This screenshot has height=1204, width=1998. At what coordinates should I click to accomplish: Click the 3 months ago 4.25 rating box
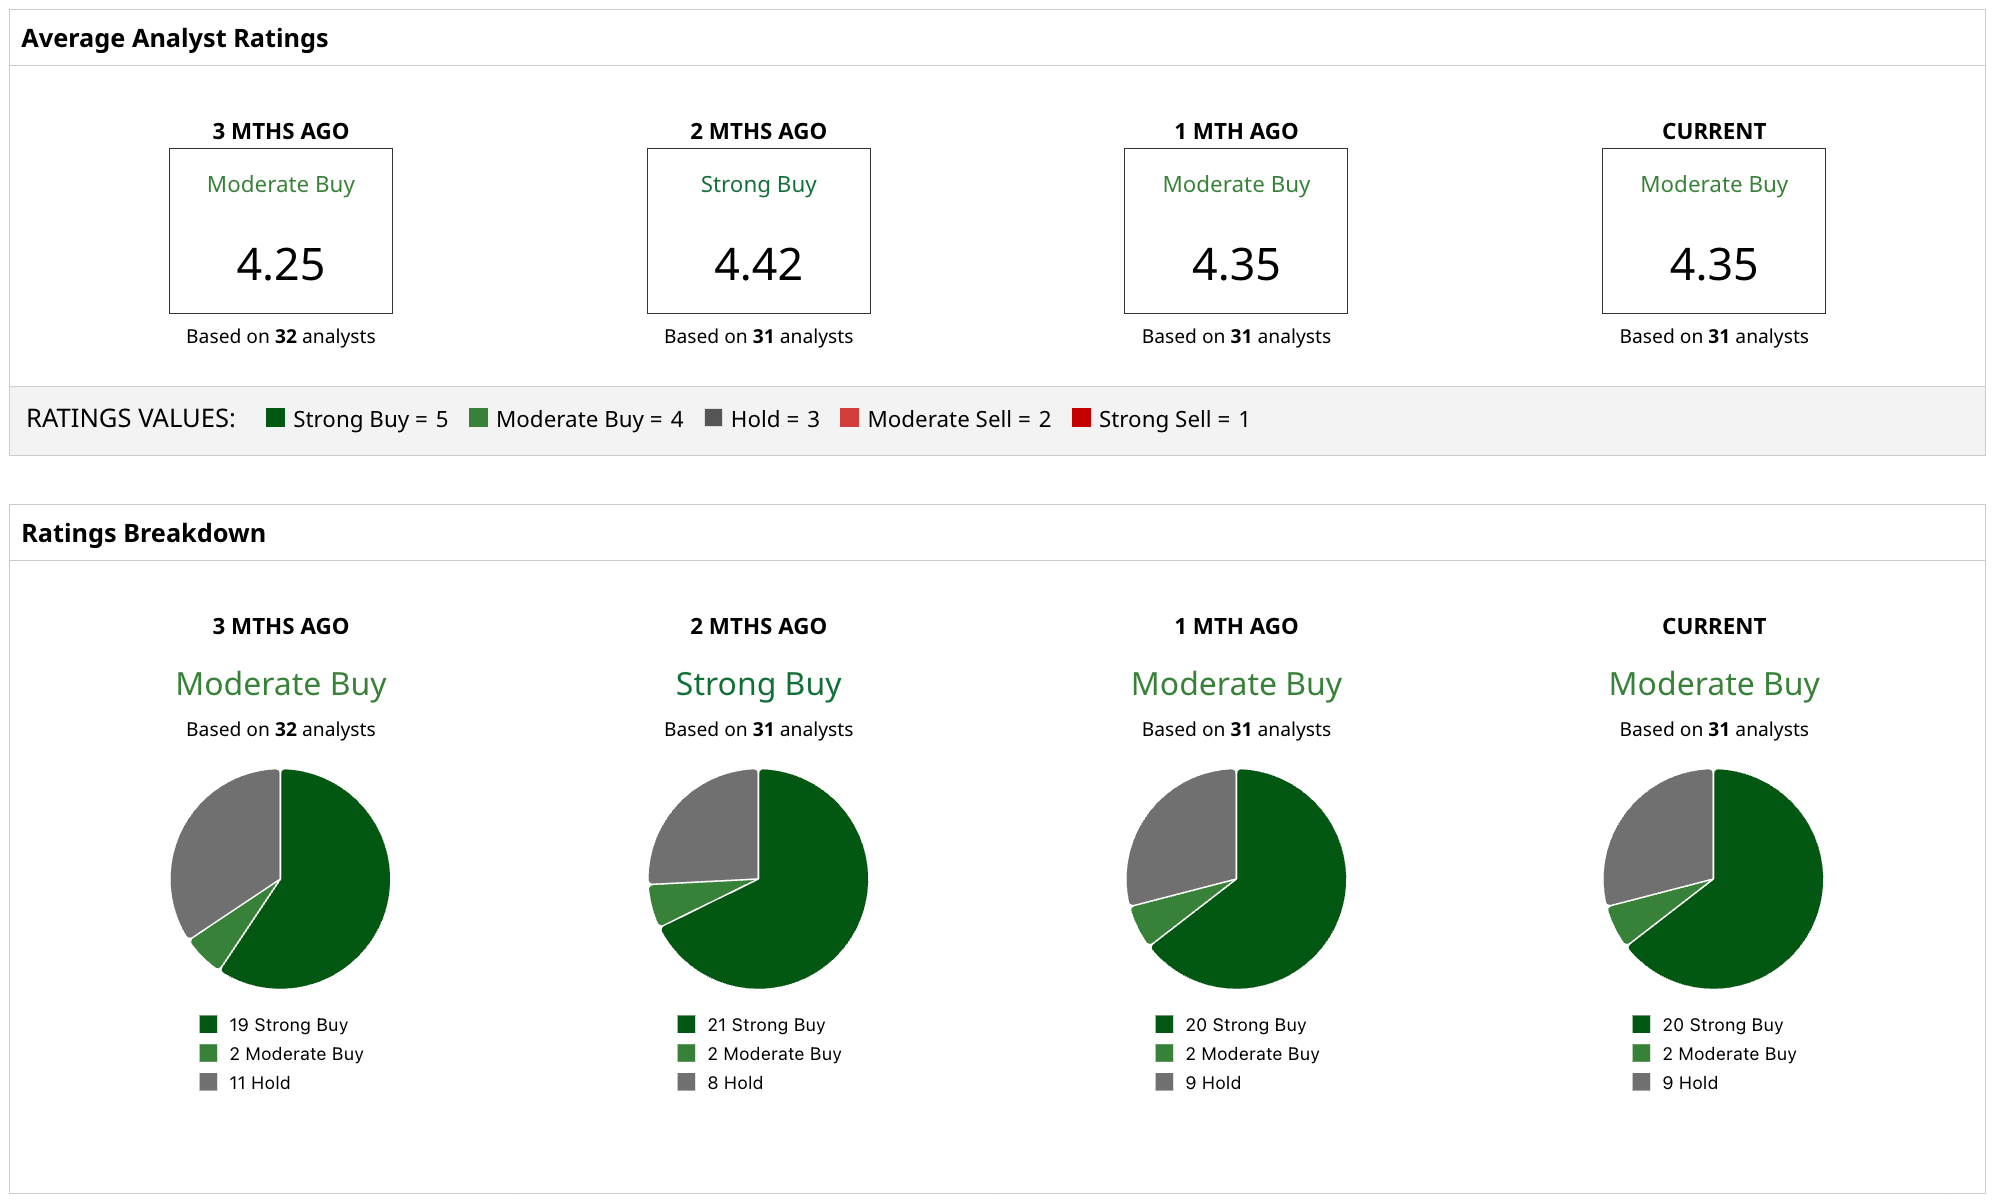[281, 231]
